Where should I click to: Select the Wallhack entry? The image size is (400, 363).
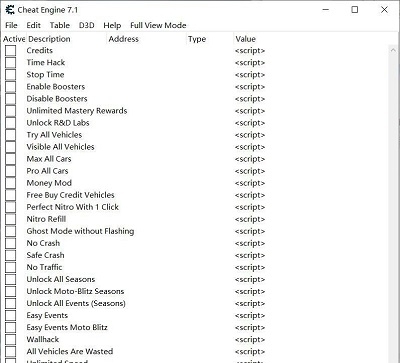coord(43,339)
